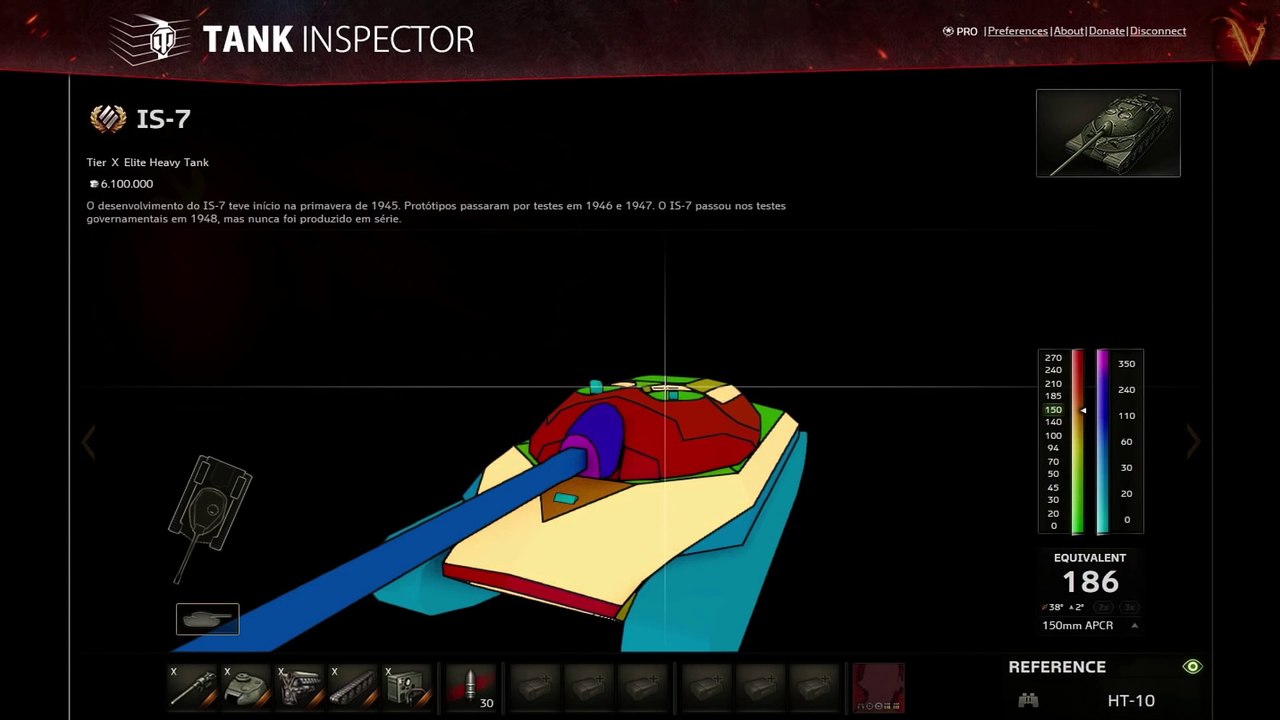The image size is (1280, 720).
Task: Click the binoculars reference icon
Action: pyautogui.click(x=1028, y=700)
